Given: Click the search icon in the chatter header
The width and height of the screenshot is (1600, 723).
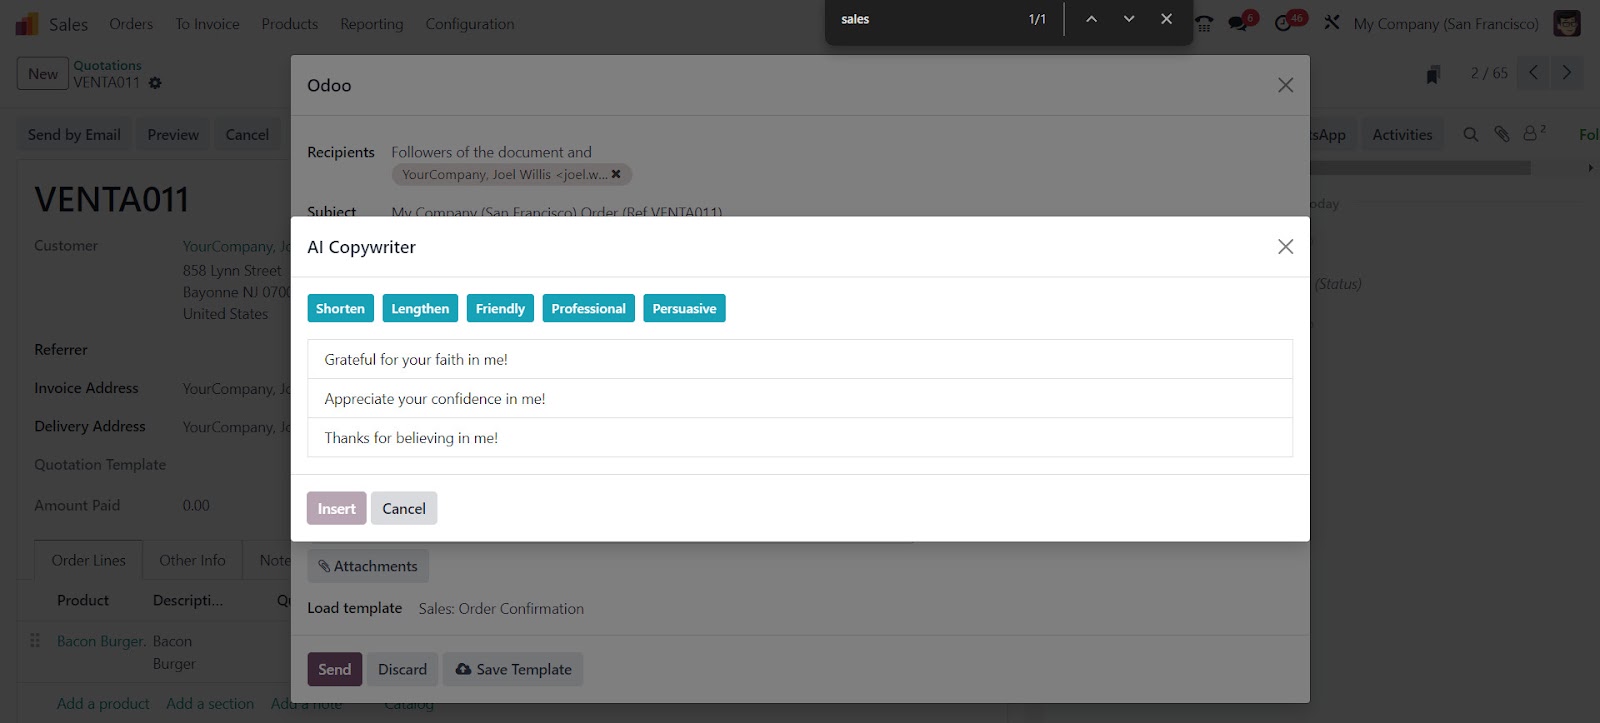Looking at the screenshot, I should [x=1470, y=134].
